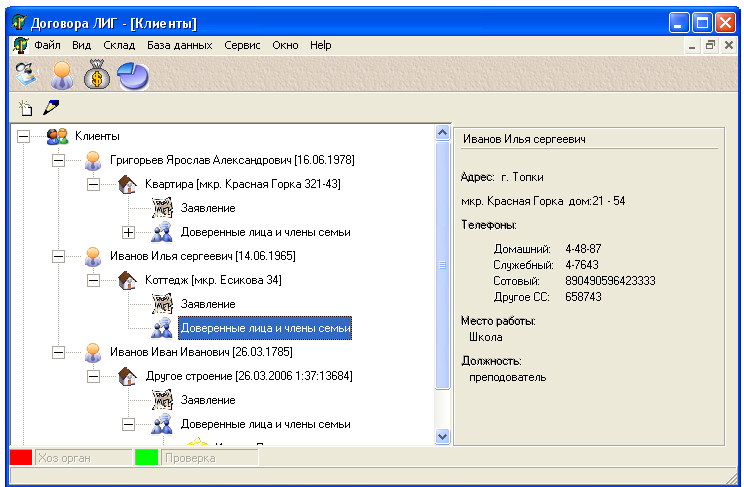Open the Help menu
This screenshot has width=744, height=487.
321,46
